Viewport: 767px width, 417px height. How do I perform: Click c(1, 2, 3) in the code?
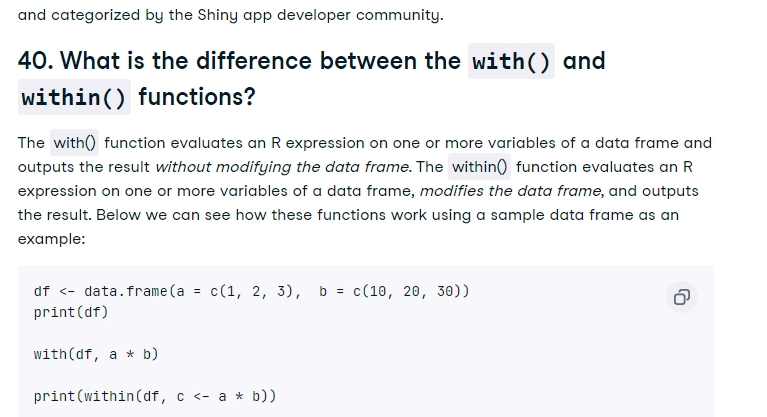pyautogui.click(x=251, y=292)
